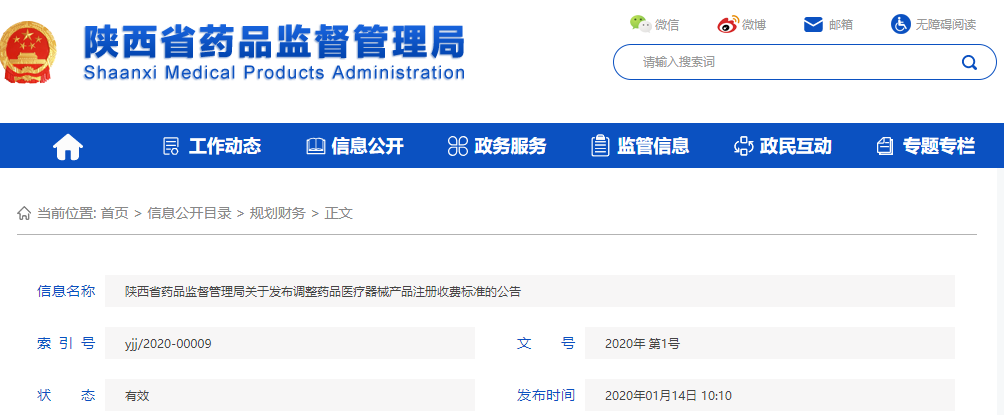Open the Weibo (微博) icon
Screen dimensions: 1004x415
tap(727, 24)
